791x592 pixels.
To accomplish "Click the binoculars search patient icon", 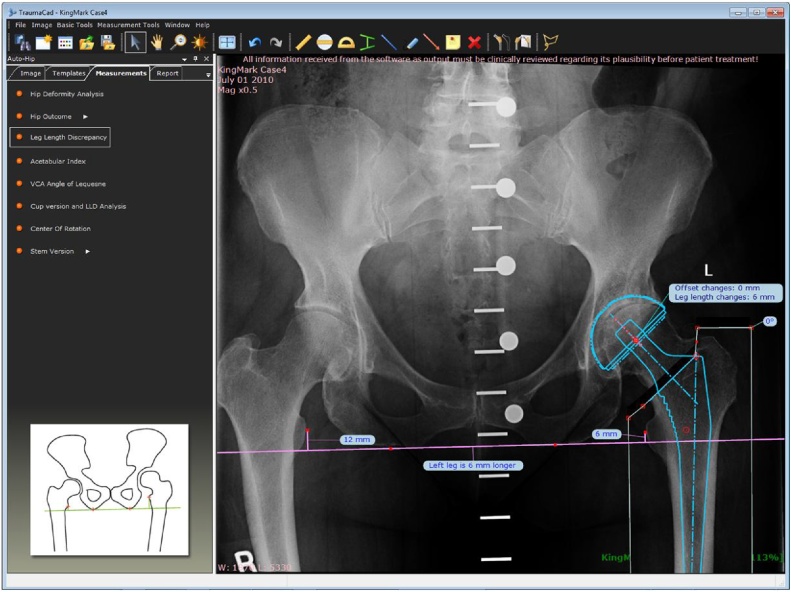I will click(22, 43).
